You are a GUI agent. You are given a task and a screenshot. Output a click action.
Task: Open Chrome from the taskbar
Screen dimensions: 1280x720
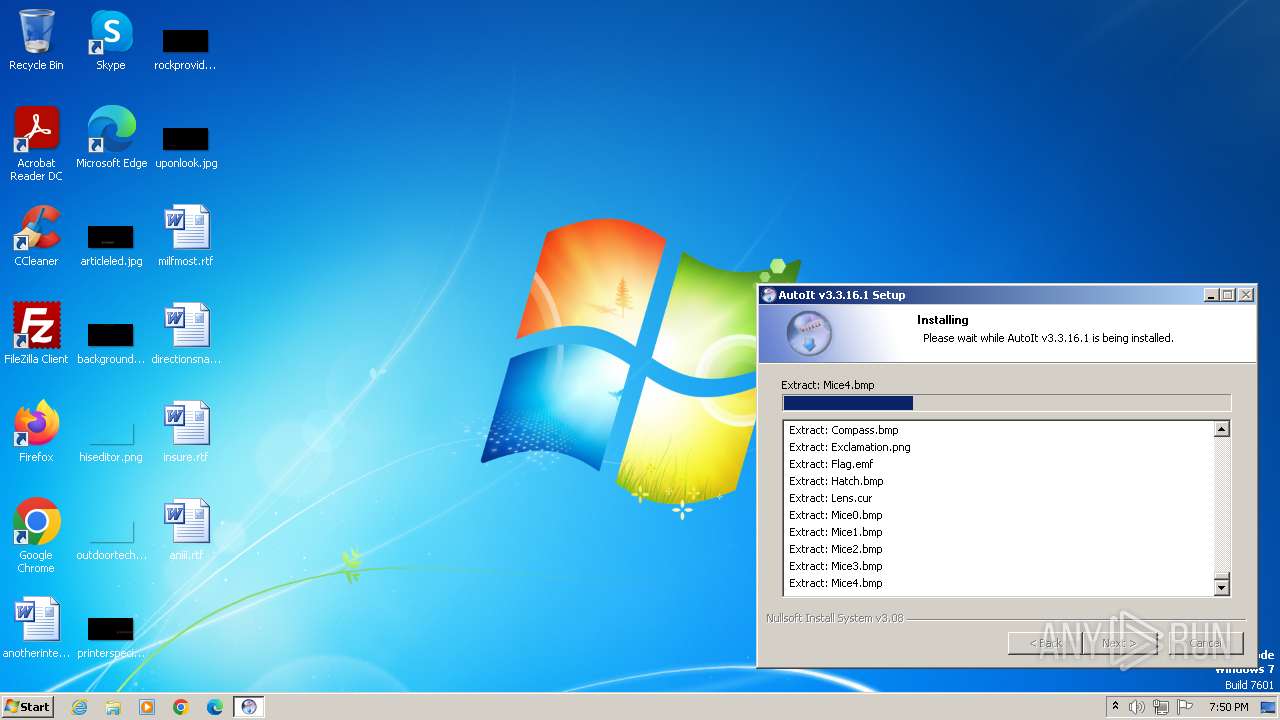(181, 707)
